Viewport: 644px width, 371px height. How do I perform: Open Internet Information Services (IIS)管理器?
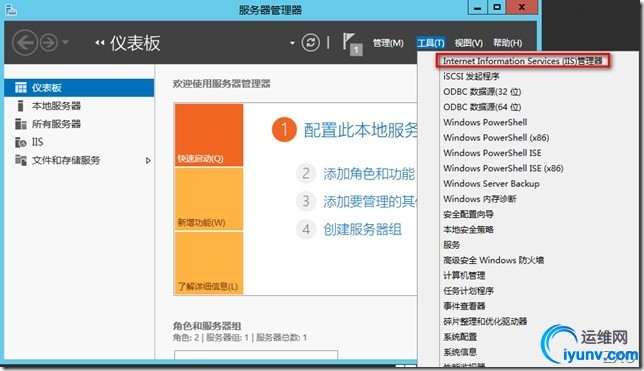pyautogui.click(x=522, y=61)
